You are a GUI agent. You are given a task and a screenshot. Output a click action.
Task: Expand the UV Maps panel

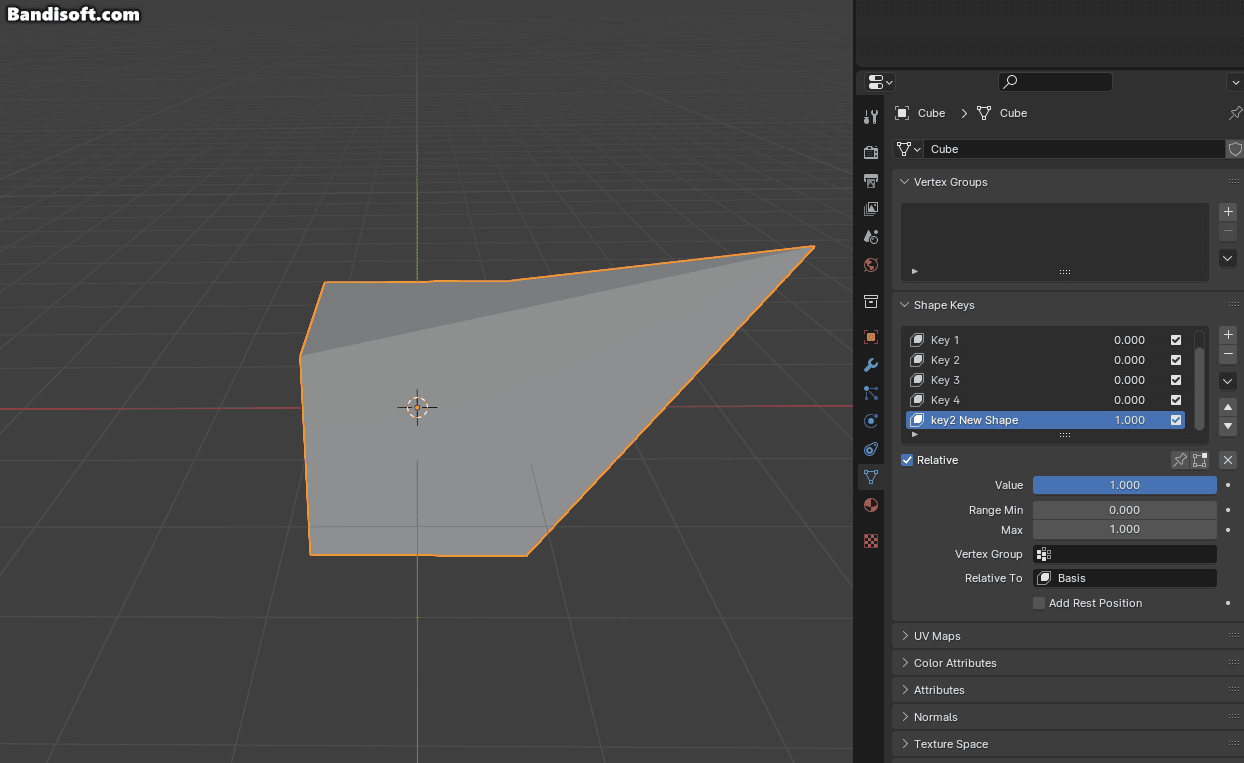click(x=905, y=636)
